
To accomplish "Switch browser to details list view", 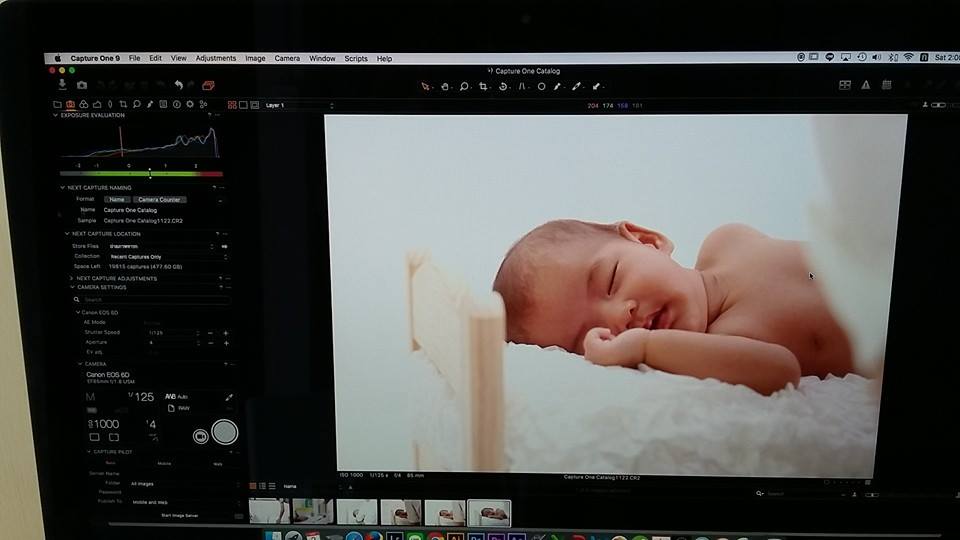I will 272,486.
